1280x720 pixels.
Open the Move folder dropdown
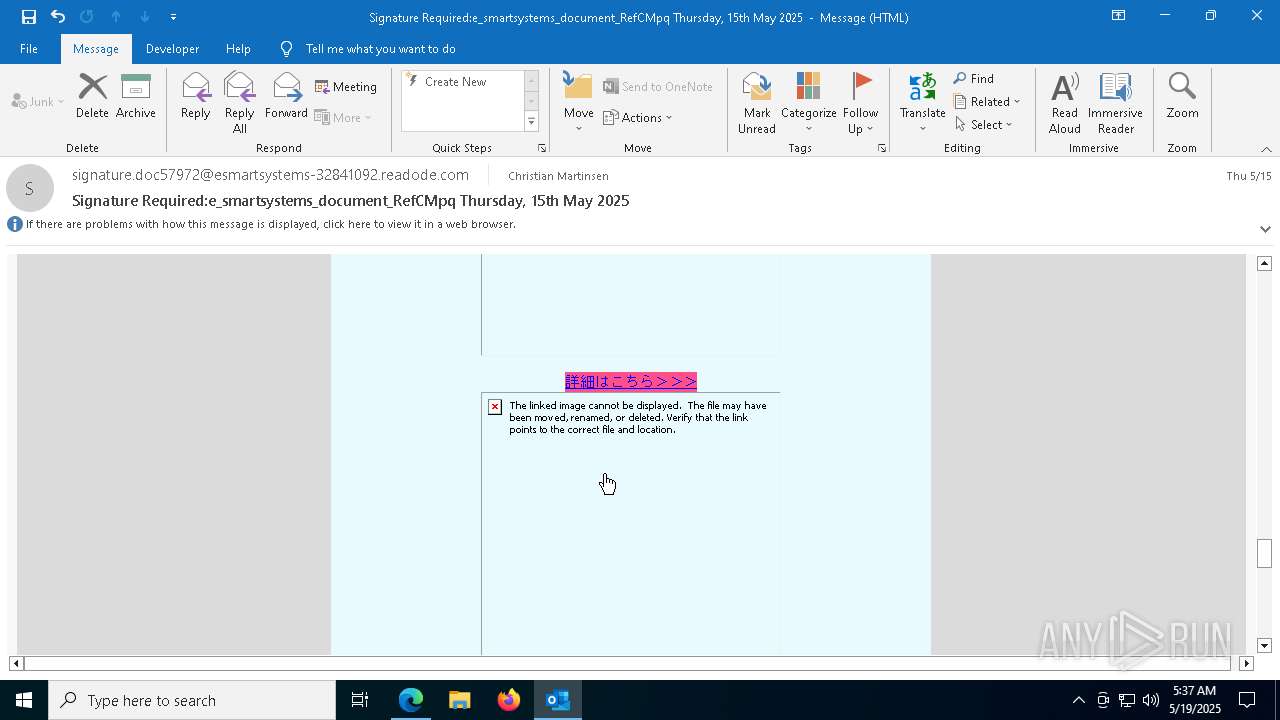coord(578,103)
